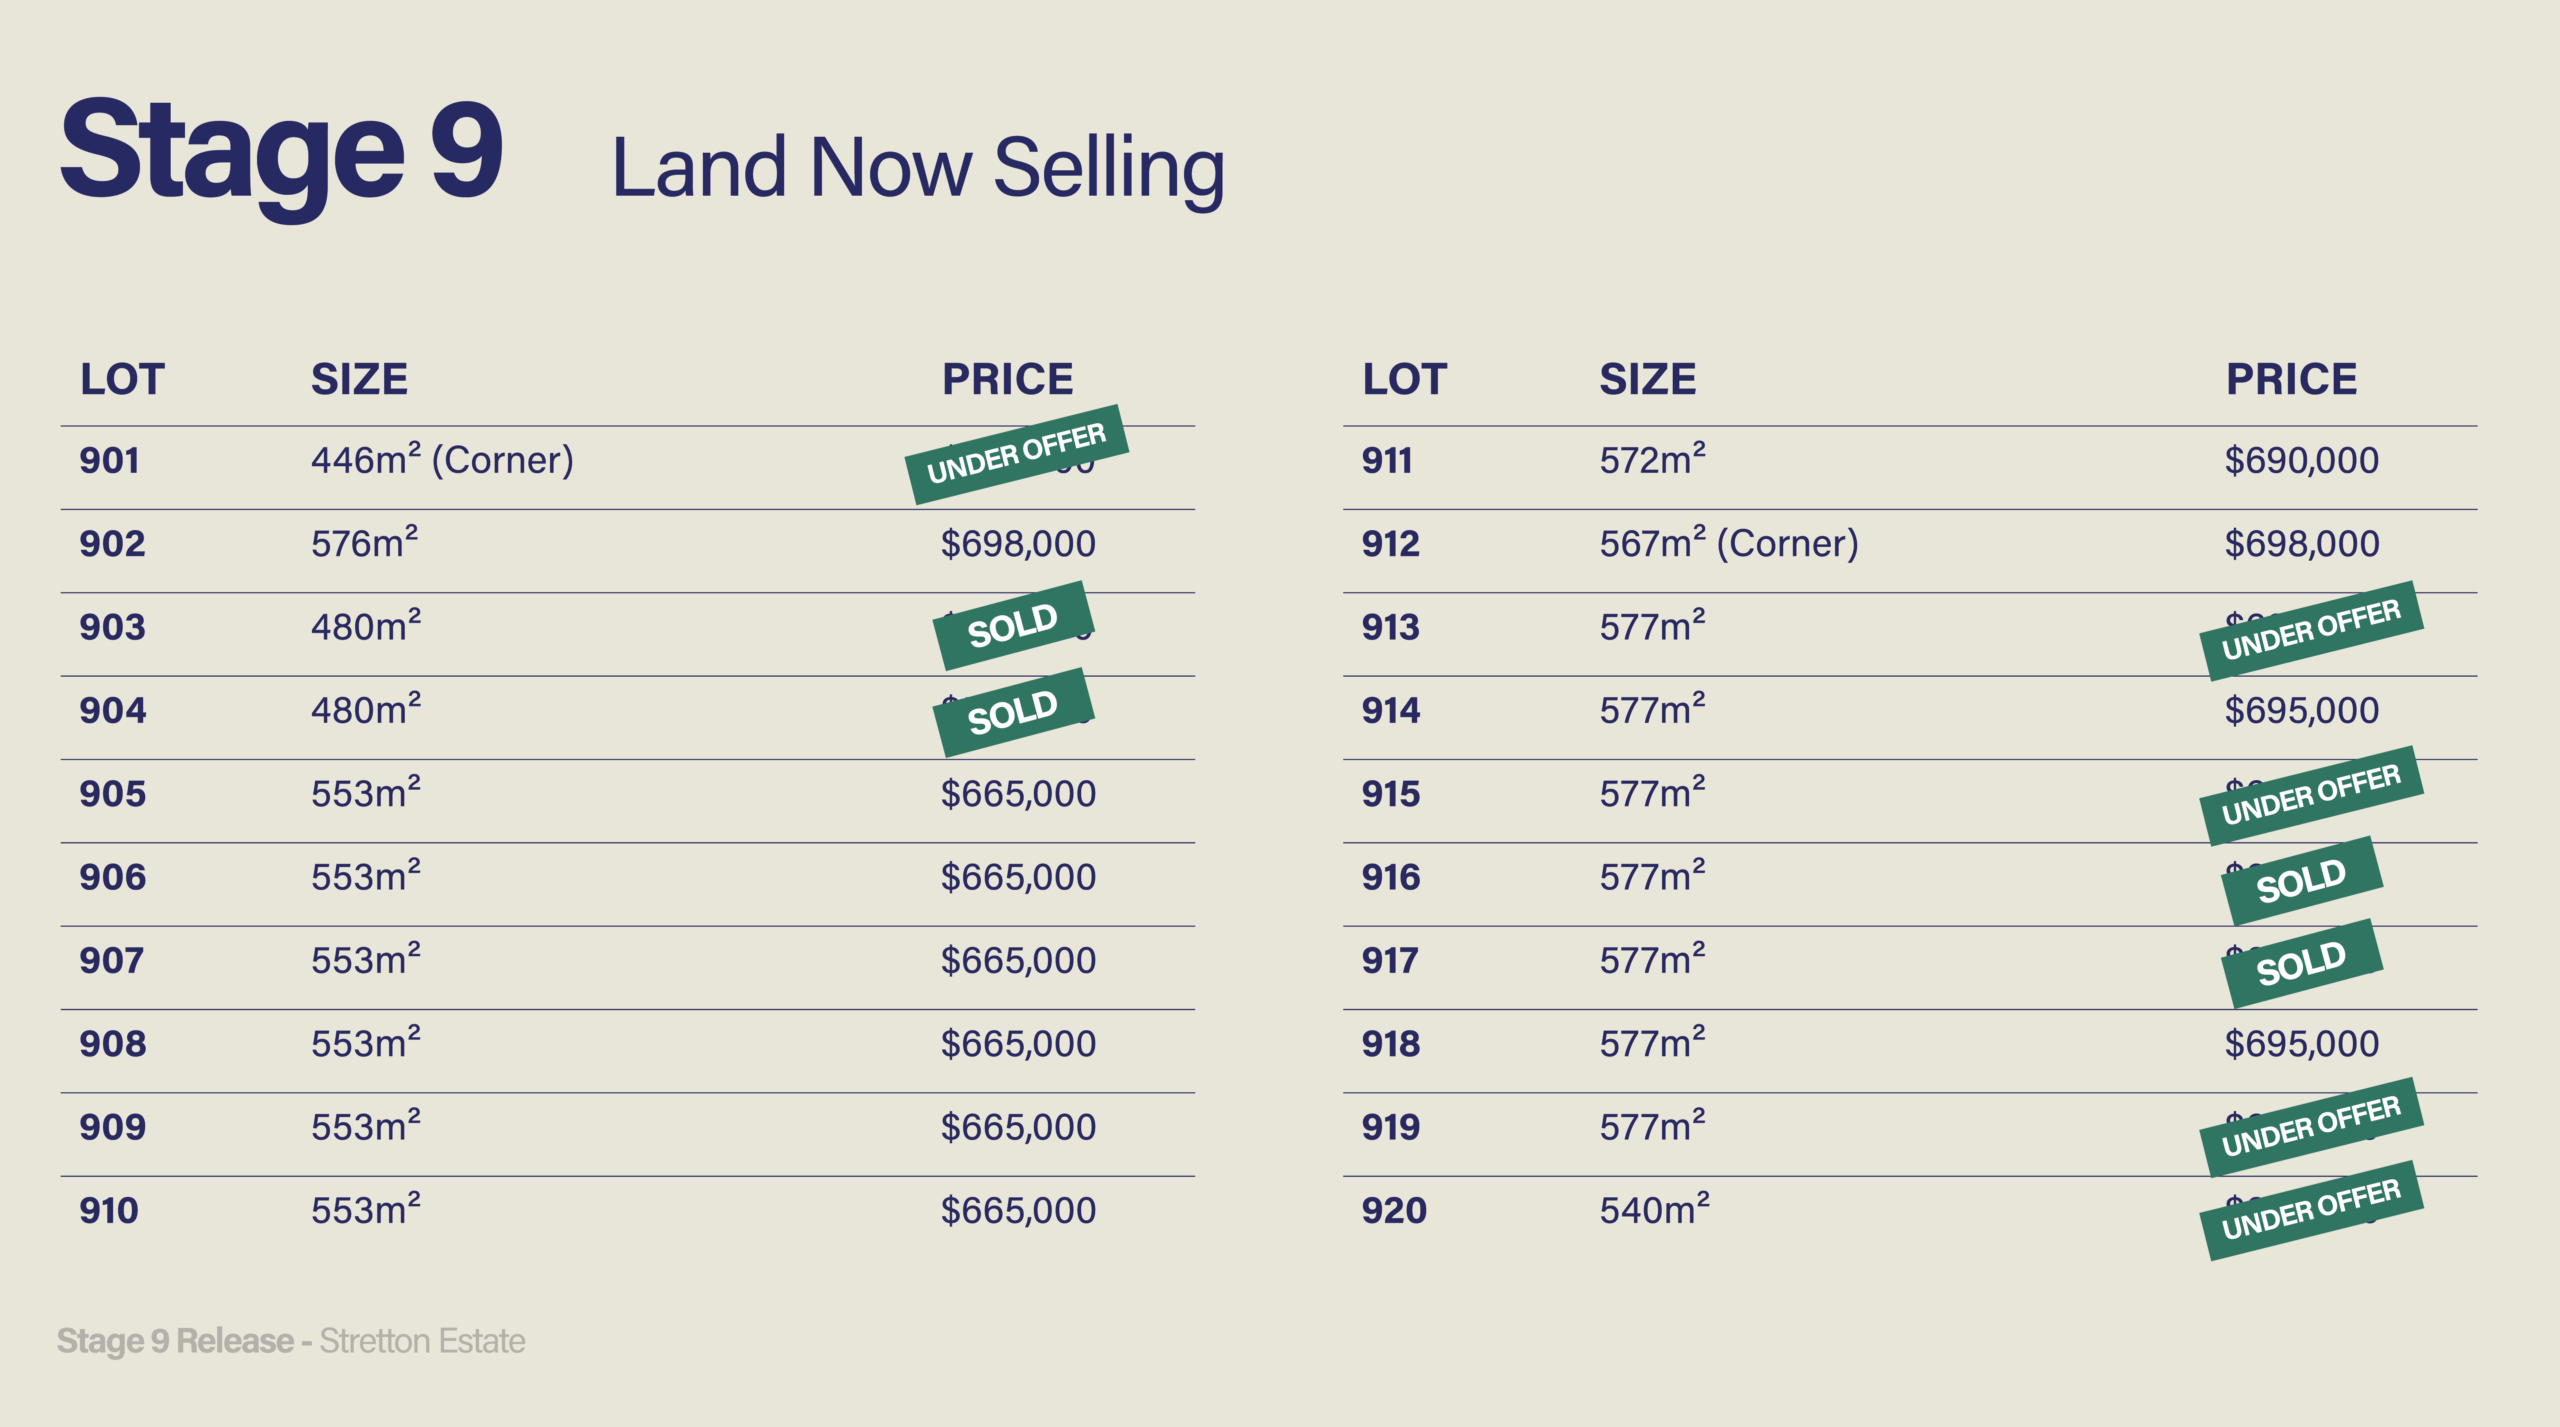Click the 446m² (Corner) size text
Image resolution: width=2560 pixels, height=1427 pixels.
(442, 461)
